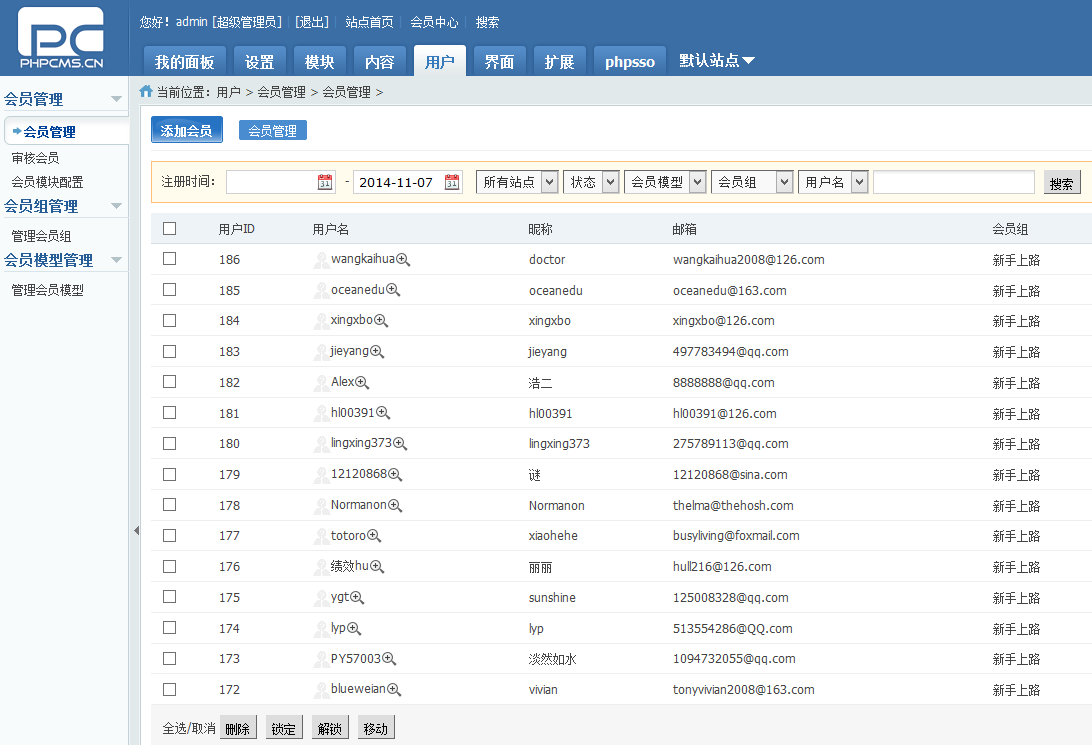Click magnifier icon next to wangkaihua
Image resolution: width=1092 pixels, height=745 pixels.
click(x=403, y=260)
